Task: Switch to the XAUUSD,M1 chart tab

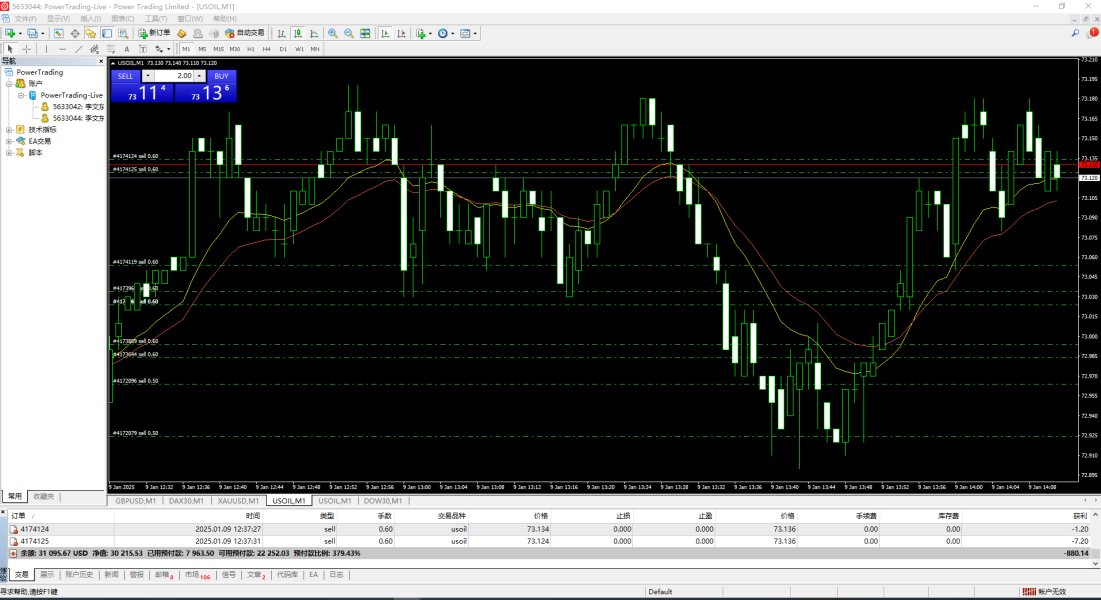Action: [x=239, y=500]
